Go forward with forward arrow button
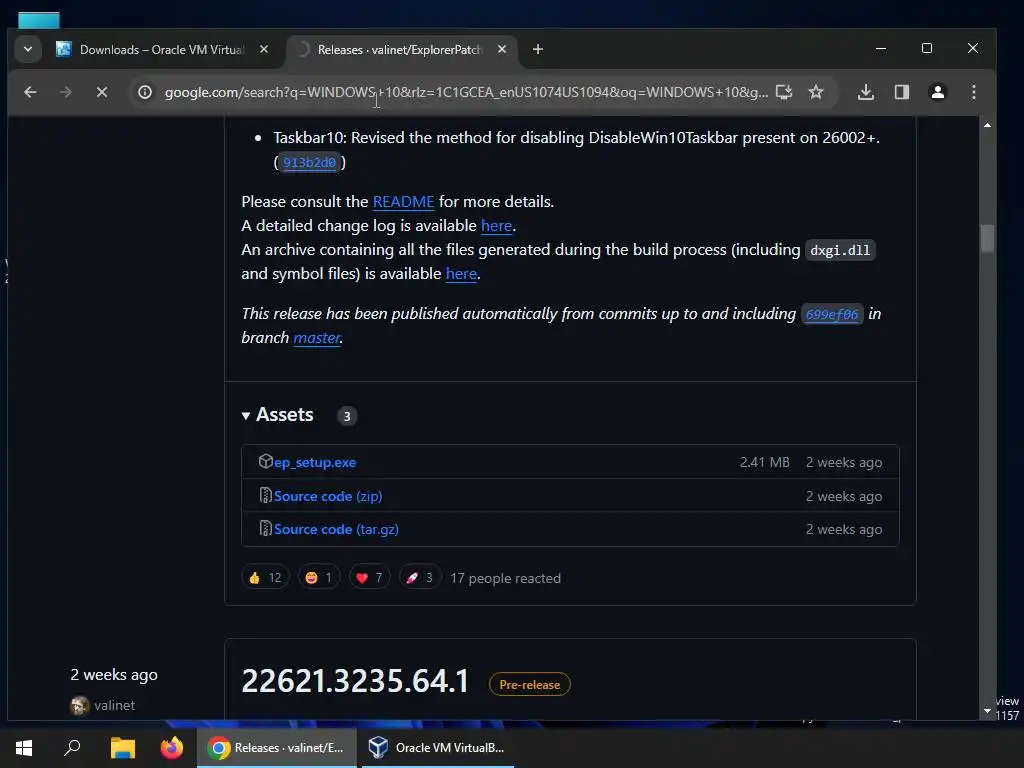 click(x=66, y=92)
